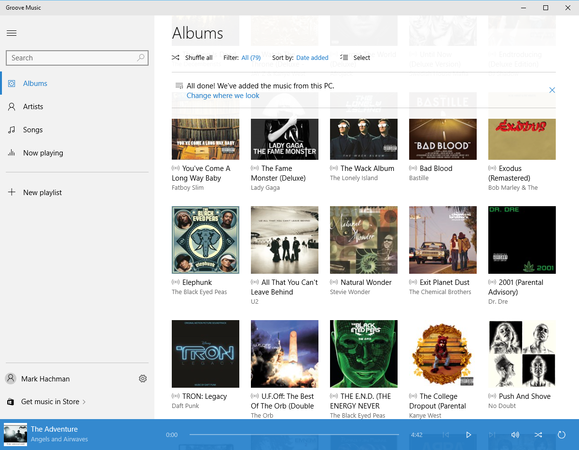Open the TRON: Legacy album cover
The image size is (579, 450).
[205, 354]
